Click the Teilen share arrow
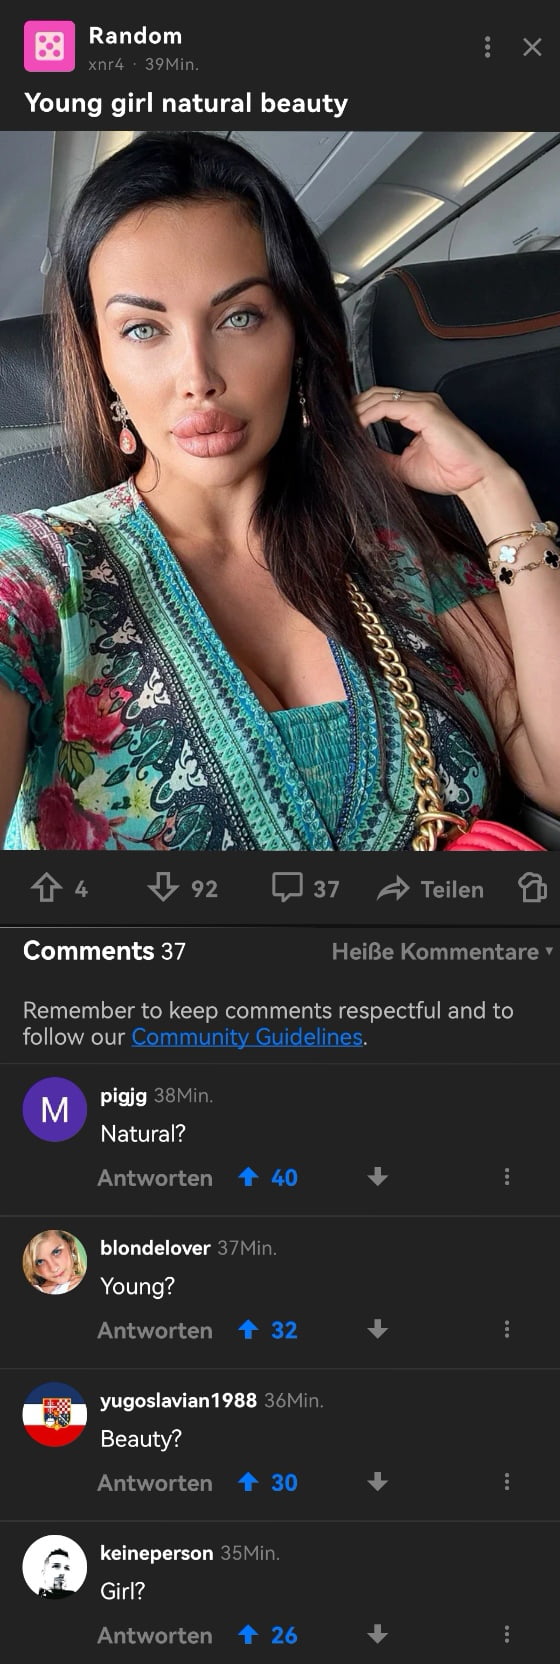The height and width of the screenshot is (1664, 560). pos(393,888)
